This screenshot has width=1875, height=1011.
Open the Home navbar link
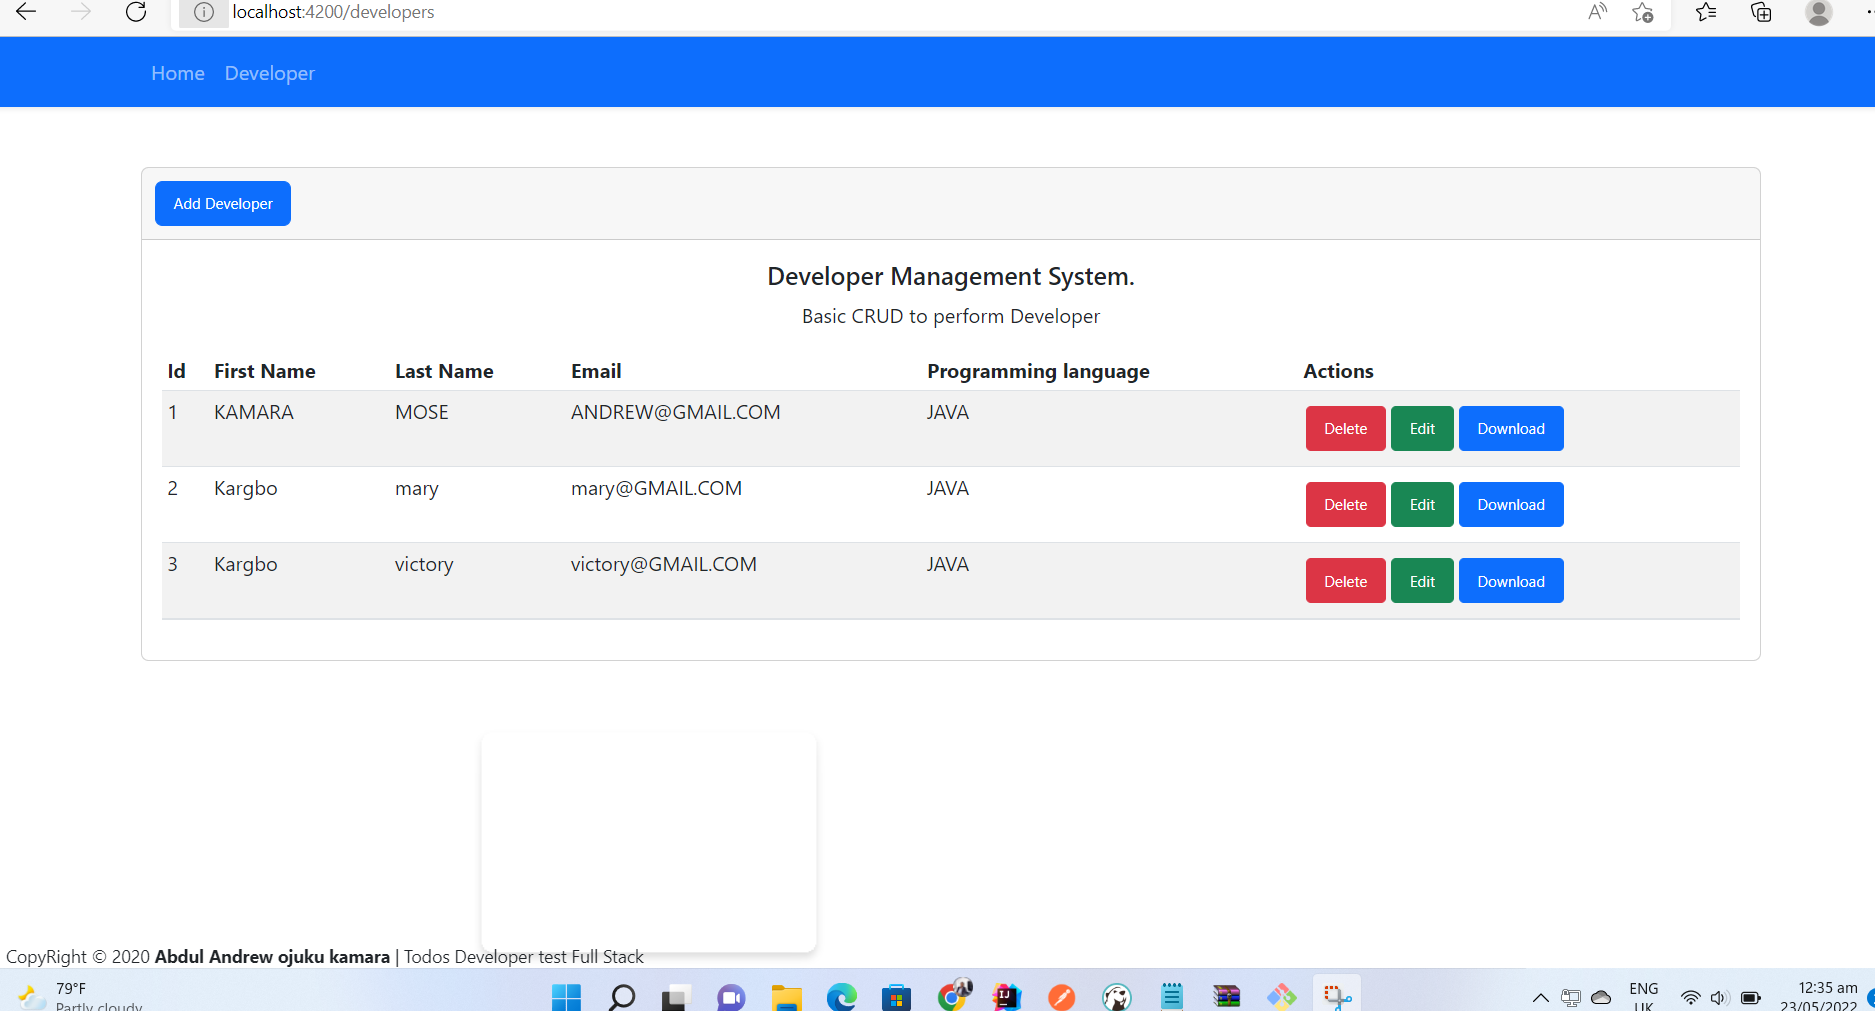click(x=178, y=73)
